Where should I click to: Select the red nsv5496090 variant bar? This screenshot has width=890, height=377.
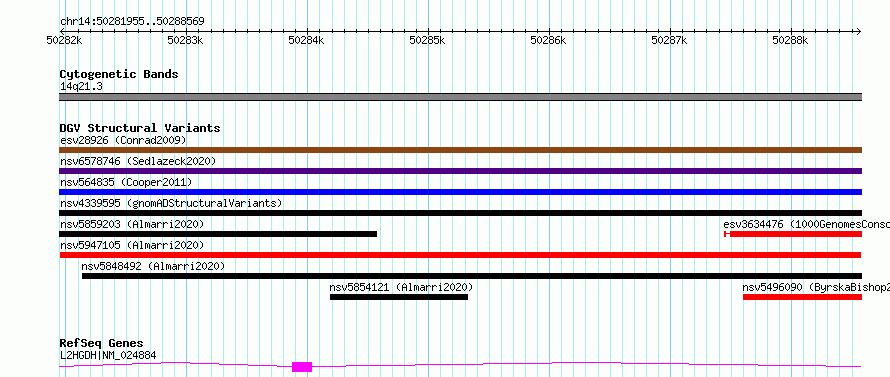(x=803, y=297)
